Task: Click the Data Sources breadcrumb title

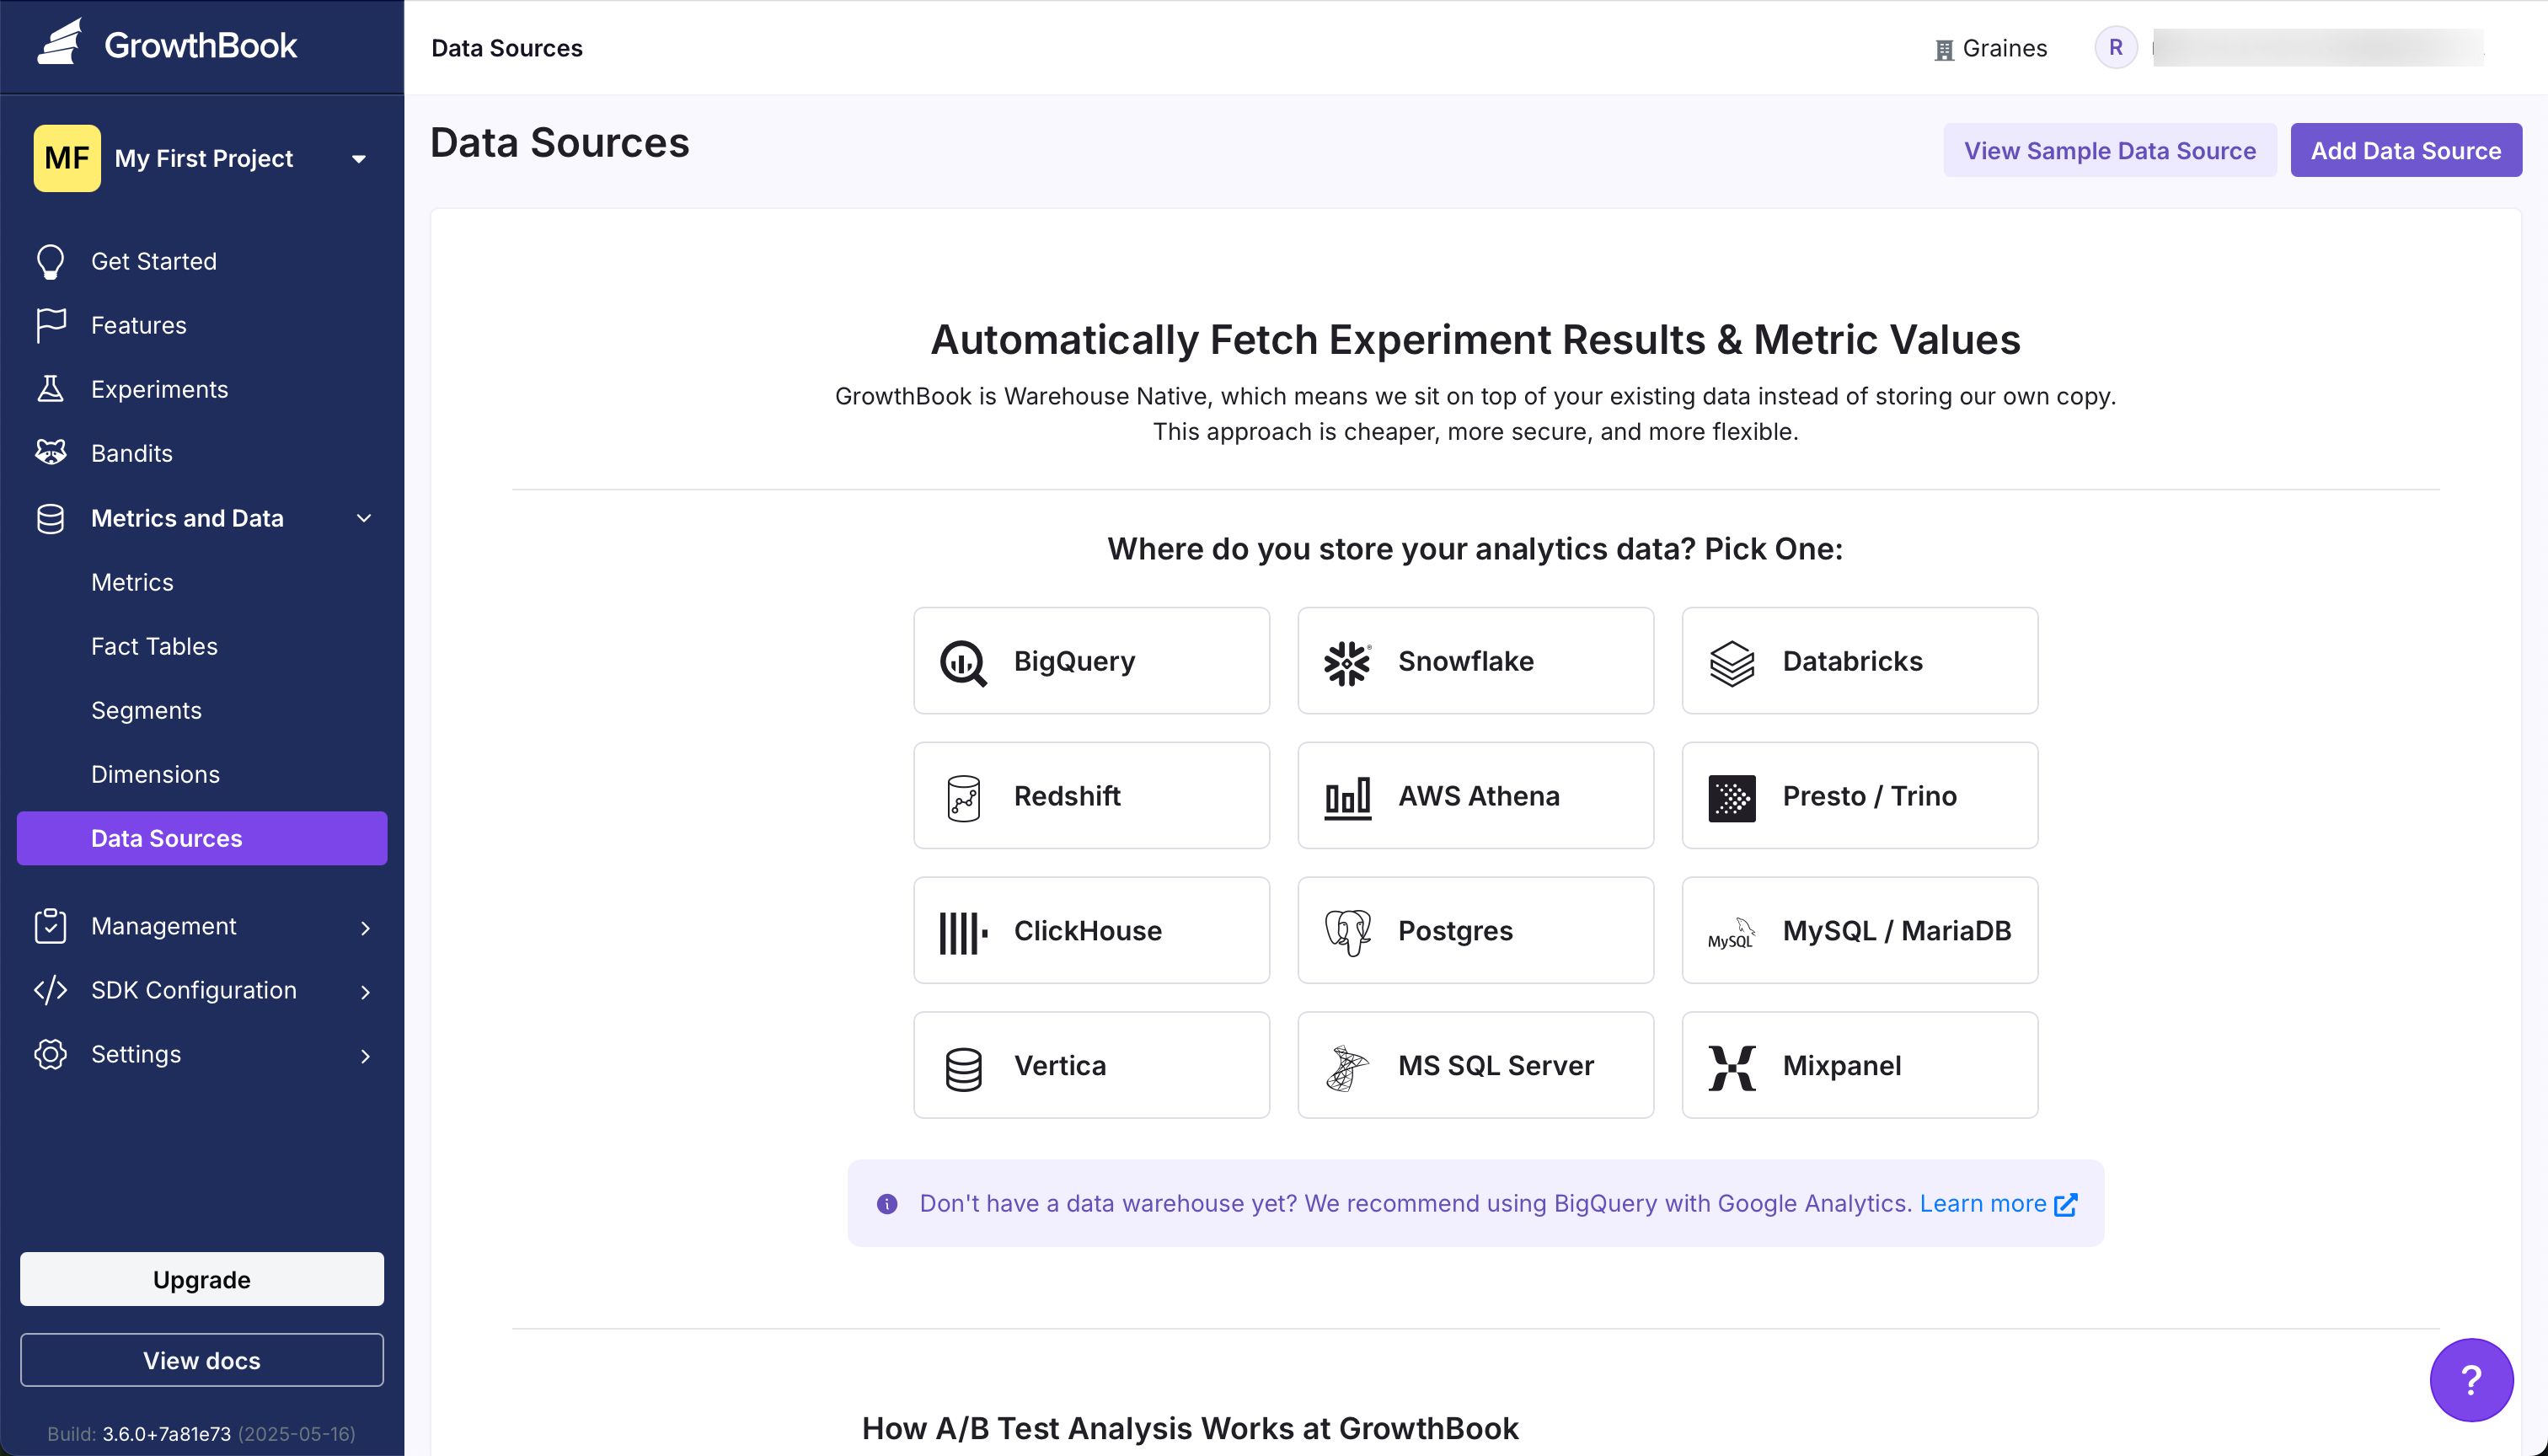Action: pos(506,48)
